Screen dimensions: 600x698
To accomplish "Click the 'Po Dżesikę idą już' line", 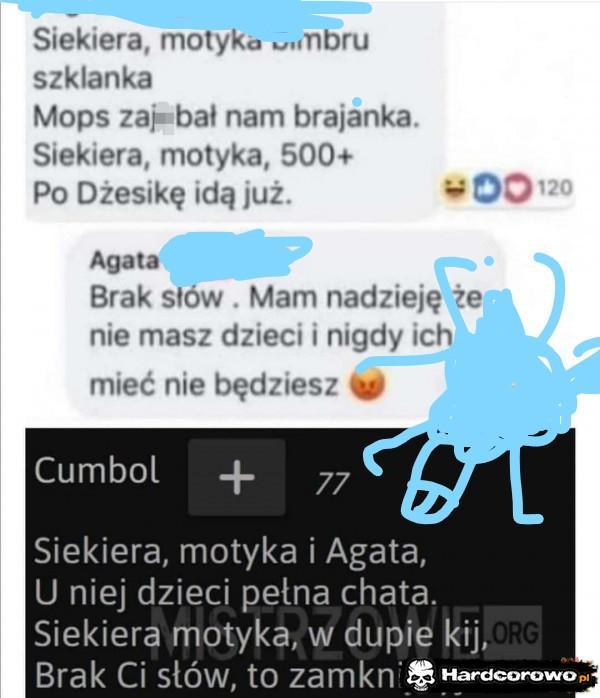I will 162,194.
